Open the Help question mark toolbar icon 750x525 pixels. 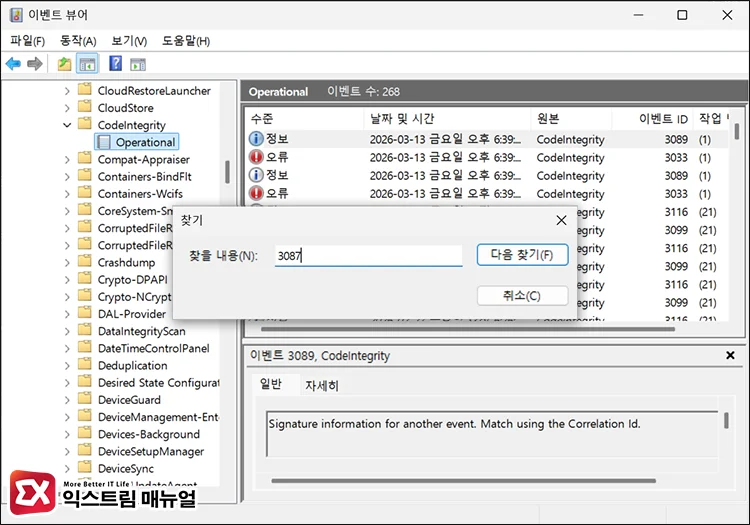click(115, 63)
